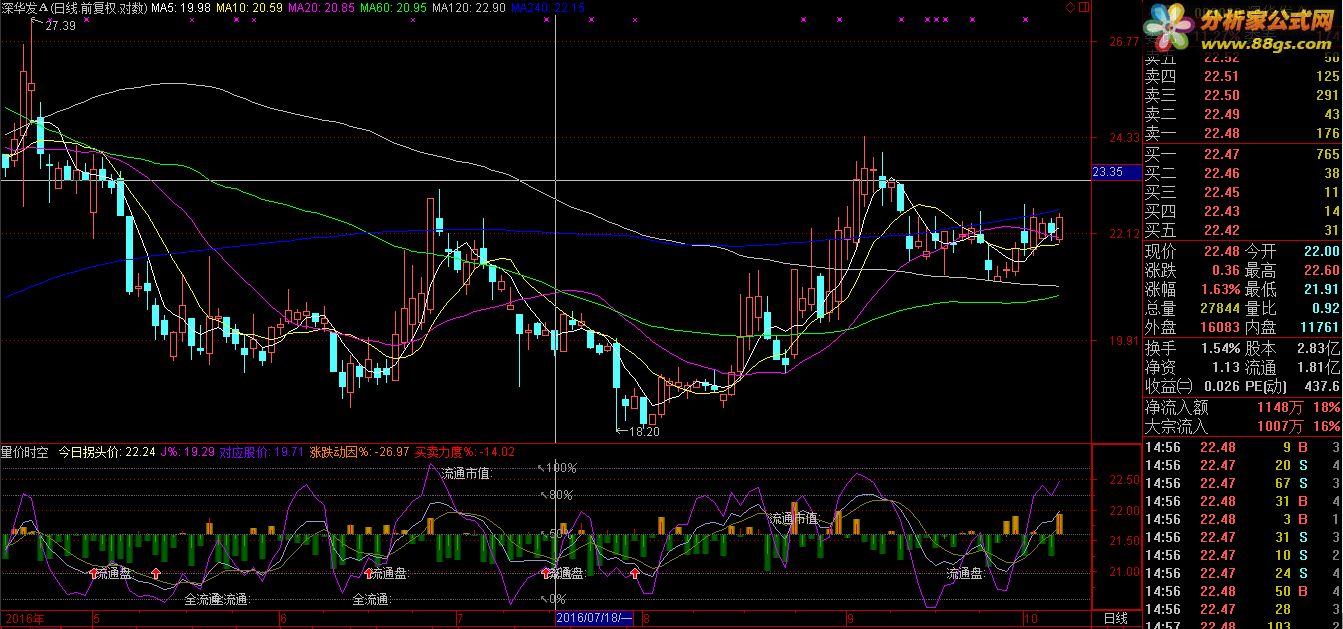Click the 14:56 trade row with volume 67 S

tap(1241, 483)
